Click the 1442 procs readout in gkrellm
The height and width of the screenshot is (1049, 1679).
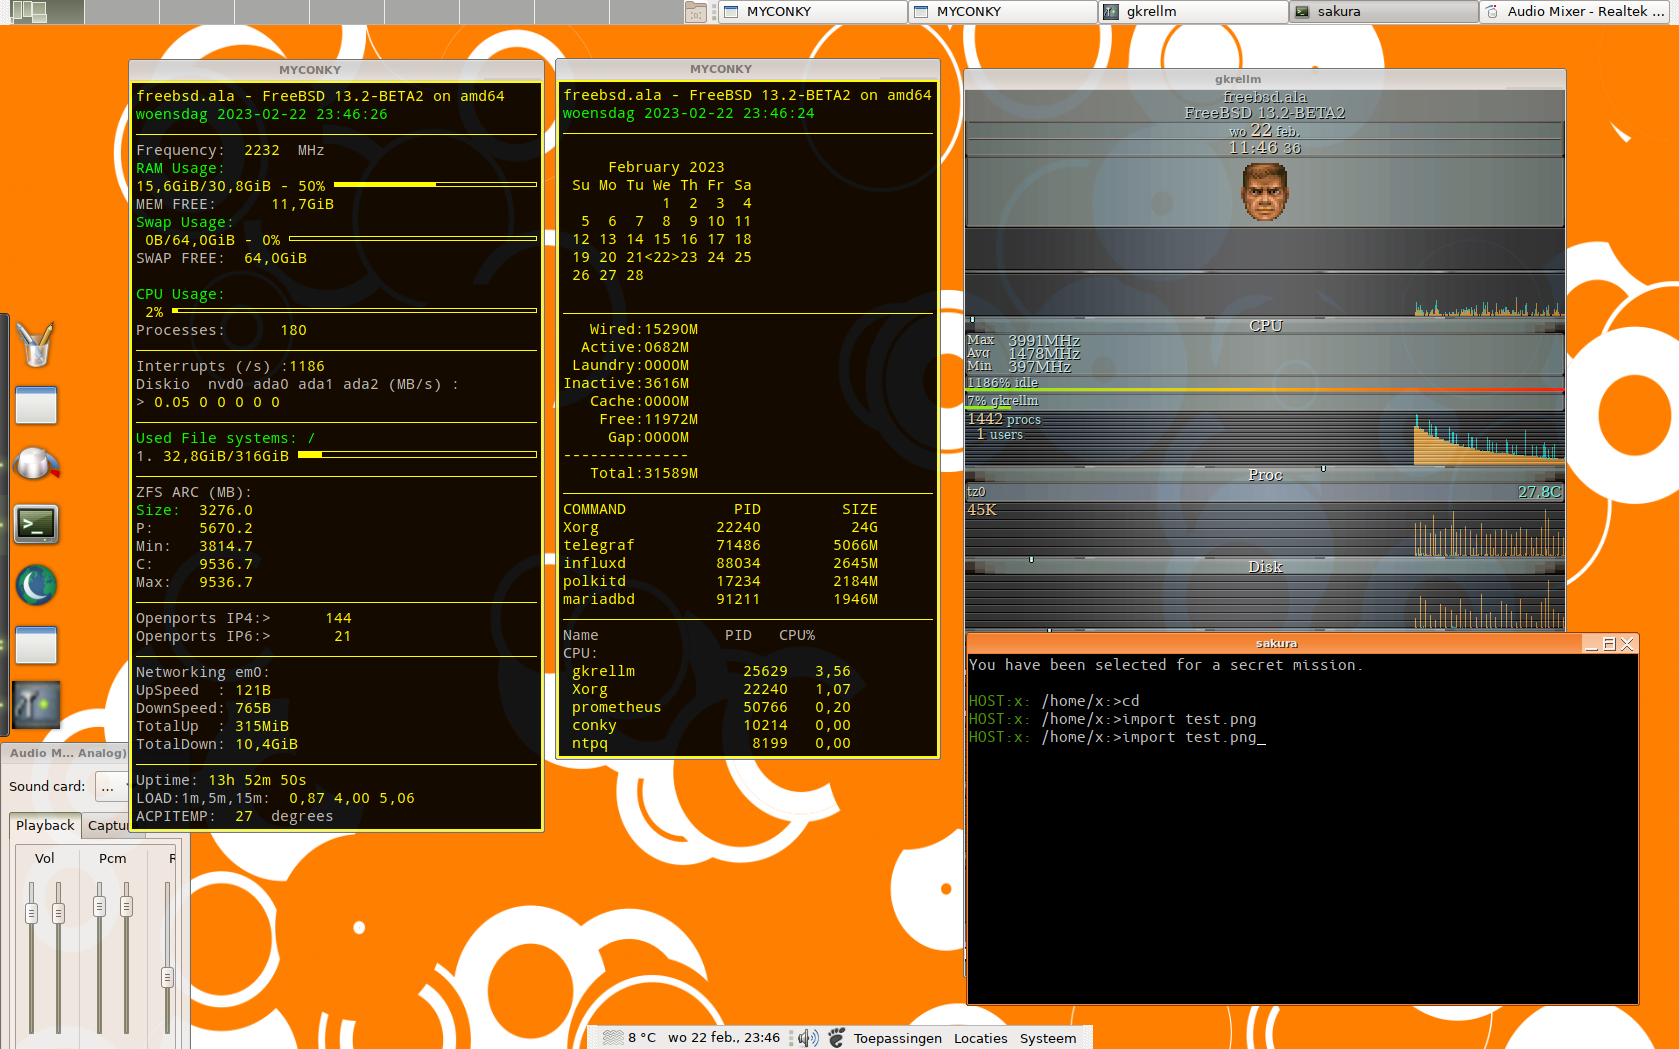1004,420
